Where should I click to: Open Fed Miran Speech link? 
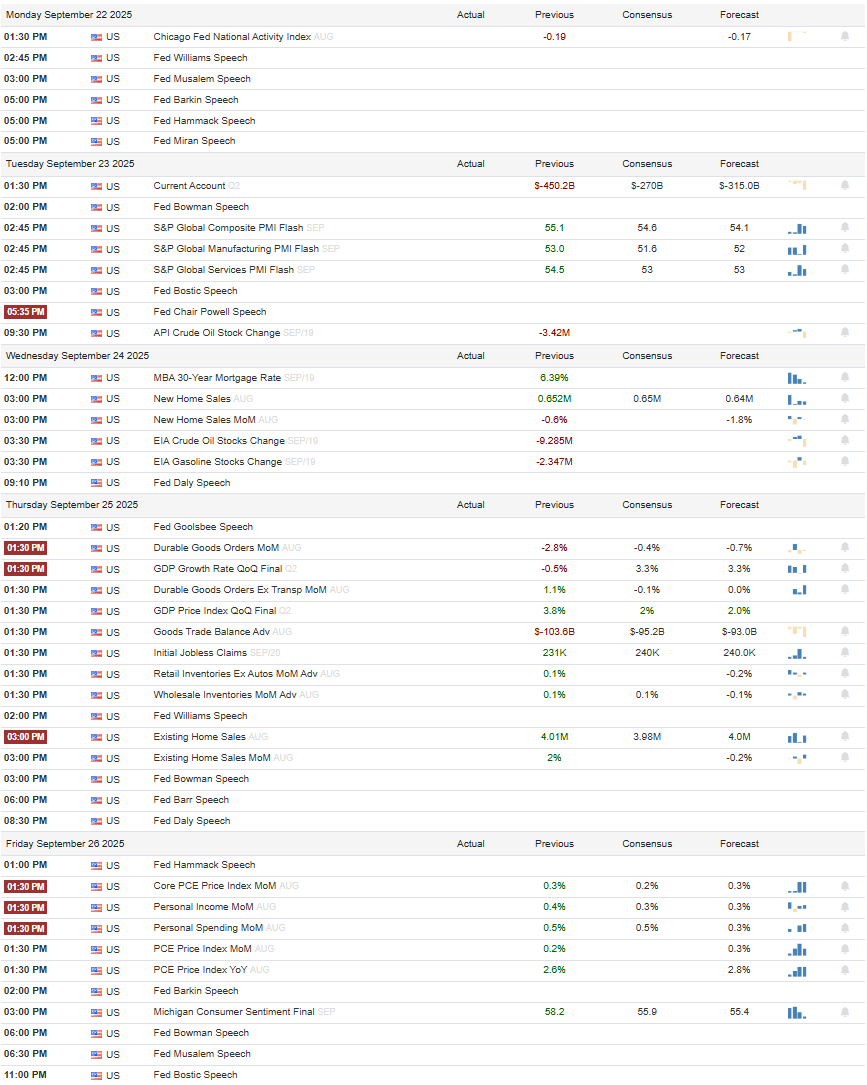(x=194, y=140)
